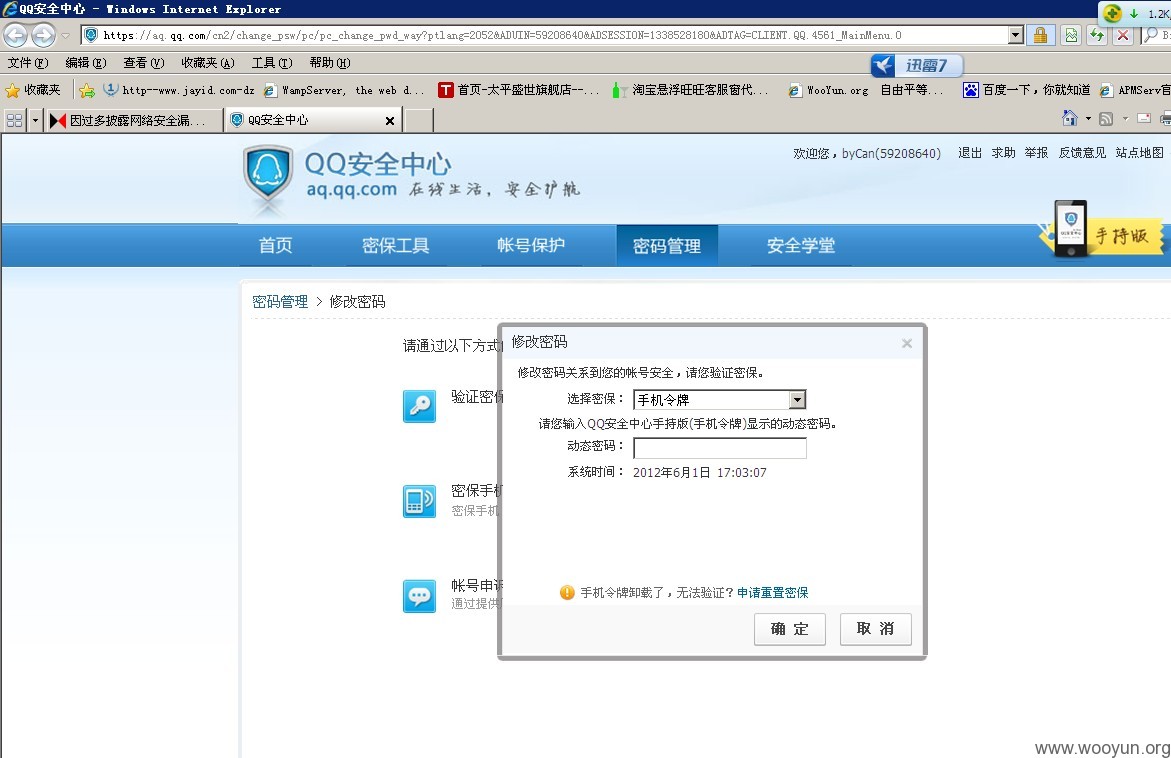1171x758 pixels.
Task: Click the Quick Tabs grid icon
Action: (14, 119)
